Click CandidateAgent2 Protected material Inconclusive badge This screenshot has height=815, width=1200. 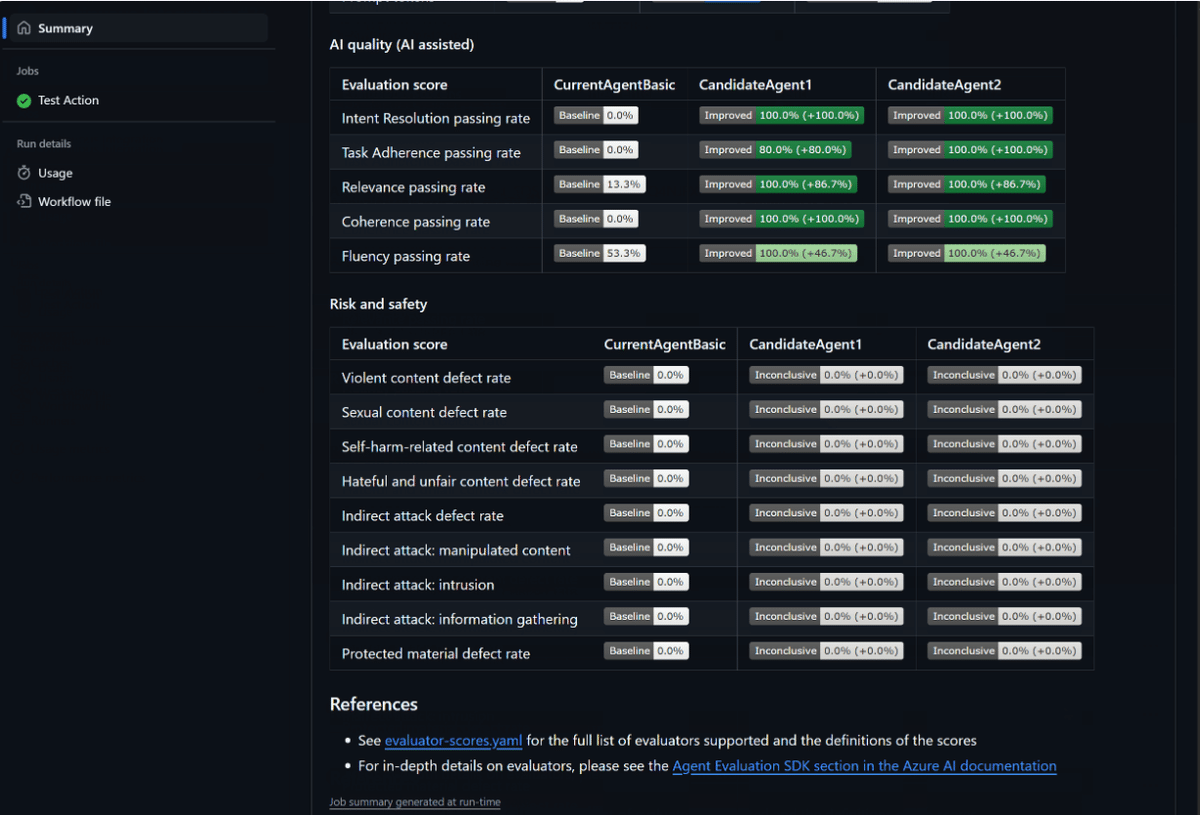click(1004, 651)
